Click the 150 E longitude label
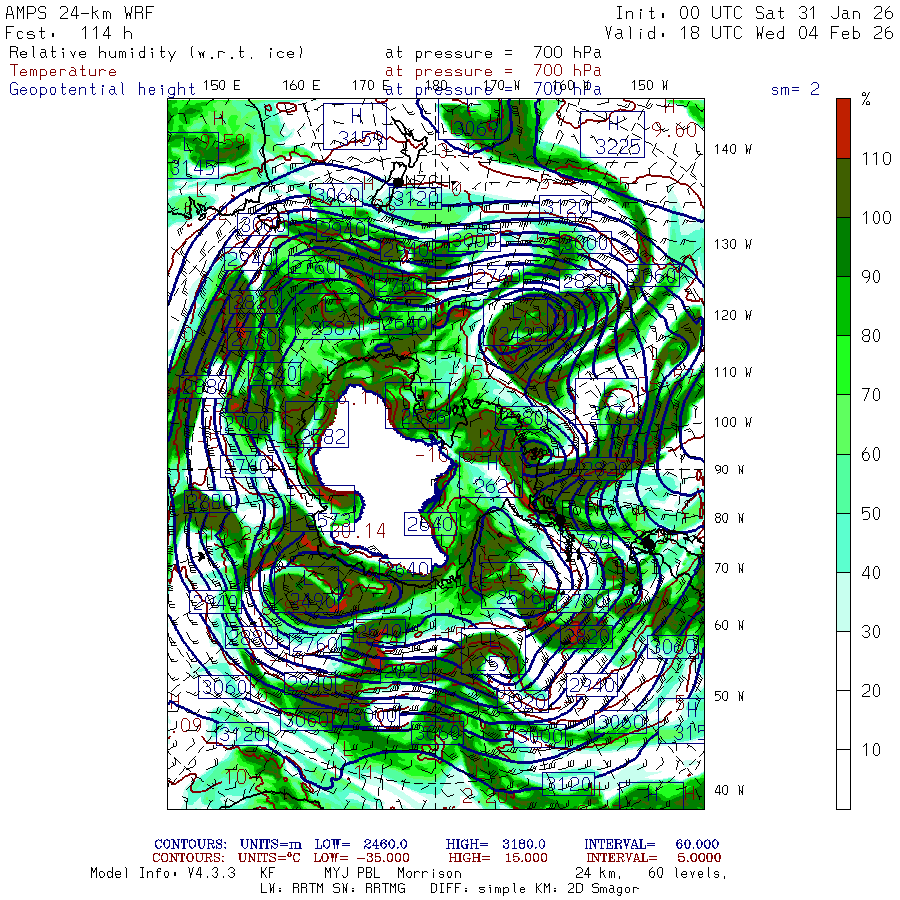900x900 pixels. pyautogui.click(x=222, y=86)
